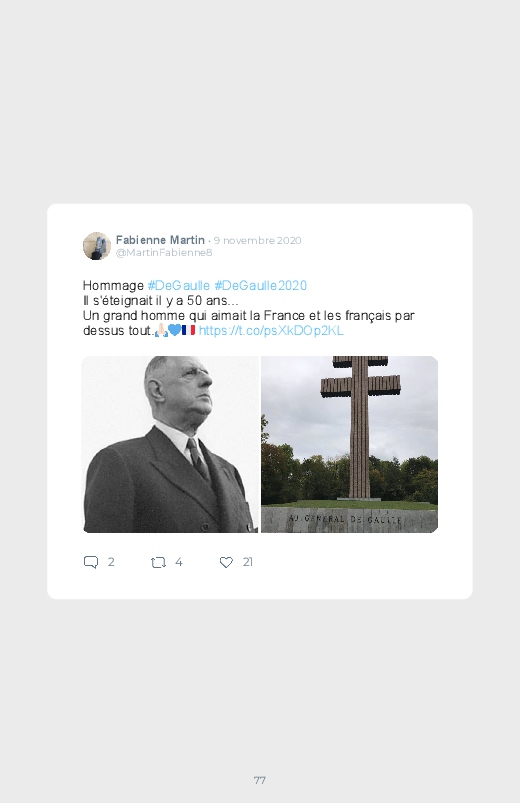
Task: Open the black-and-white portrait photo
Action: pyautogui.click(x=171, y=445)
